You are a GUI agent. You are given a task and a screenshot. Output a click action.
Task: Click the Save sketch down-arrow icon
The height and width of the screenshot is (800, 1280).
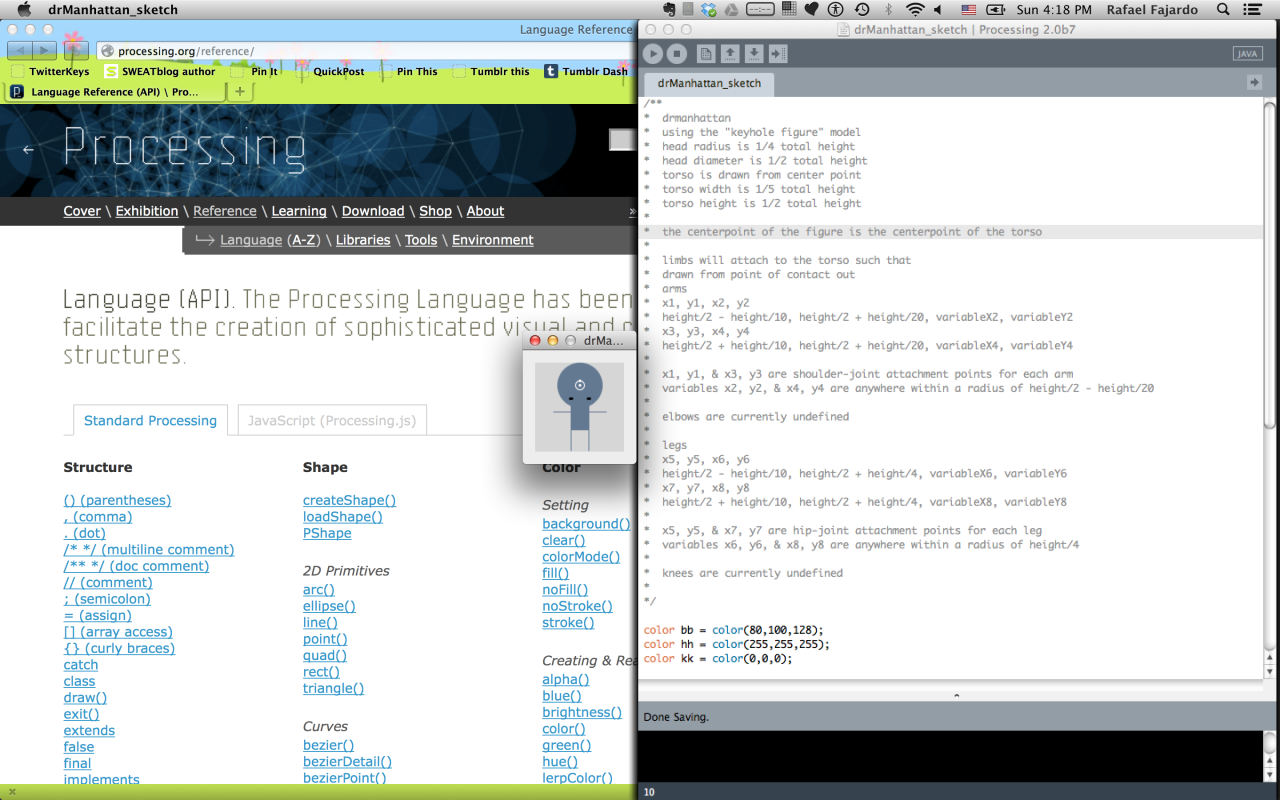tap(754, 54)
